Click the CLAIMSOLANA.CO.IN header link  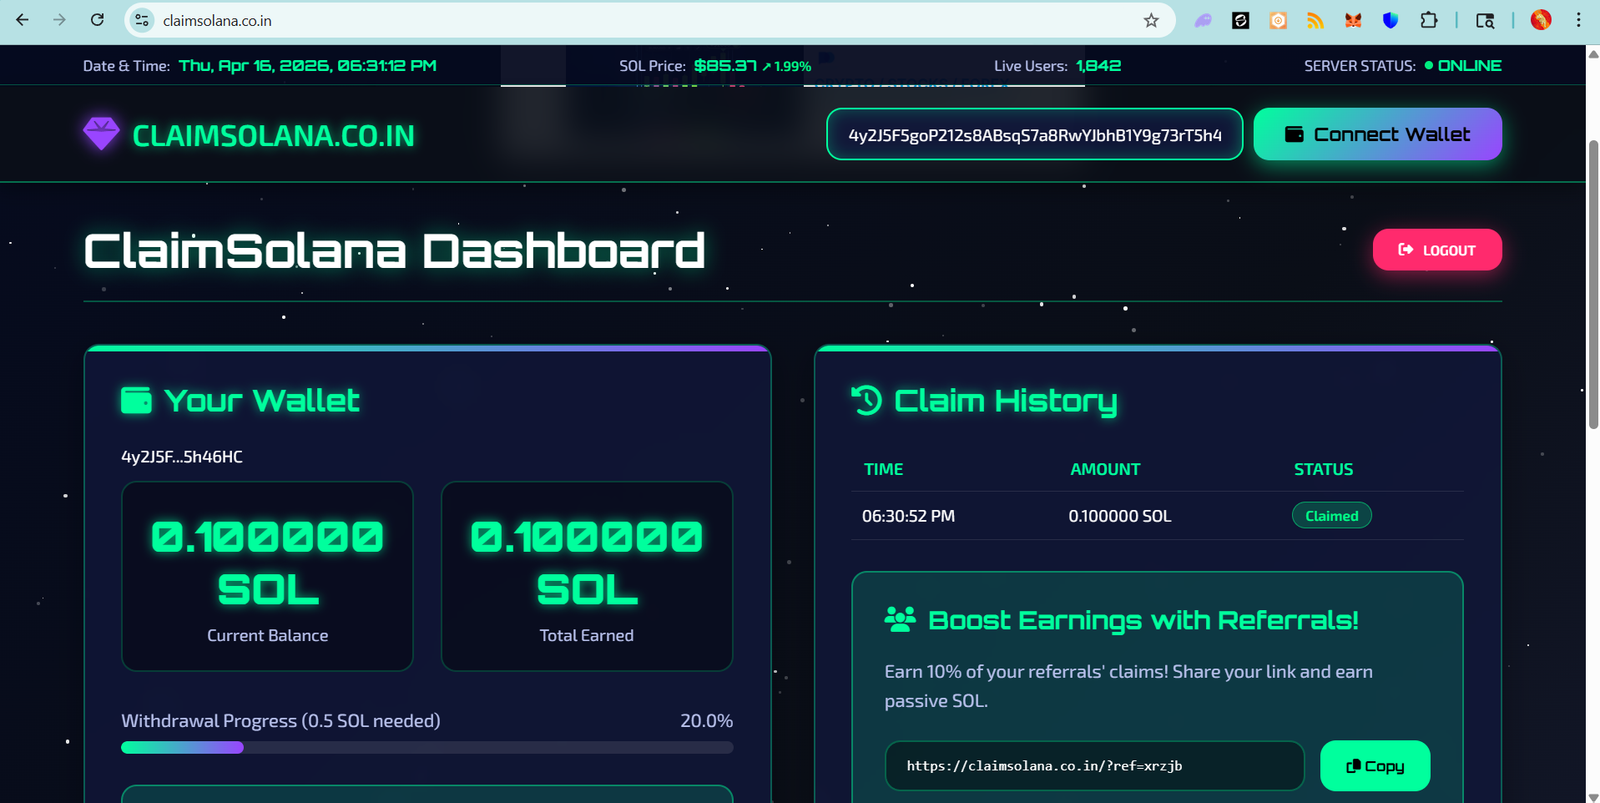273,136
